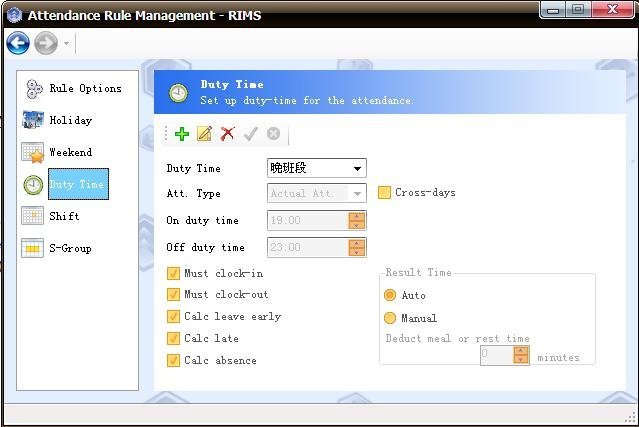Click the app icon in title bar
This screenshot has height=427, width=639.
click(x=15, y=15)
